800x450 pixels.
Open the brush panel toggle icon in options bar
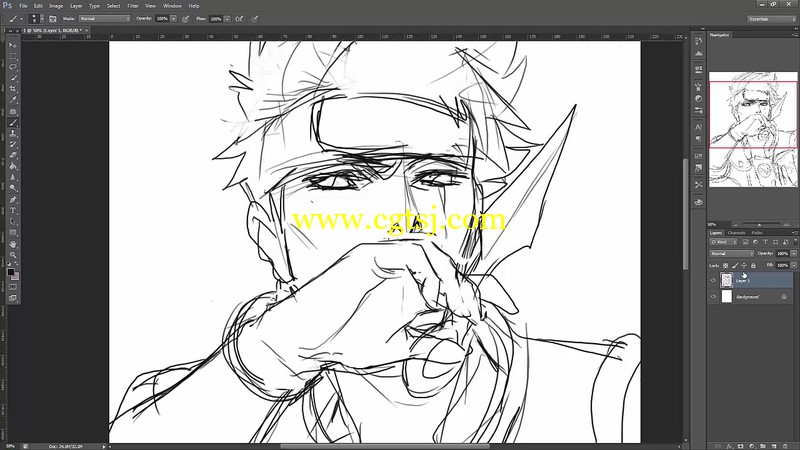pos(53,19)
